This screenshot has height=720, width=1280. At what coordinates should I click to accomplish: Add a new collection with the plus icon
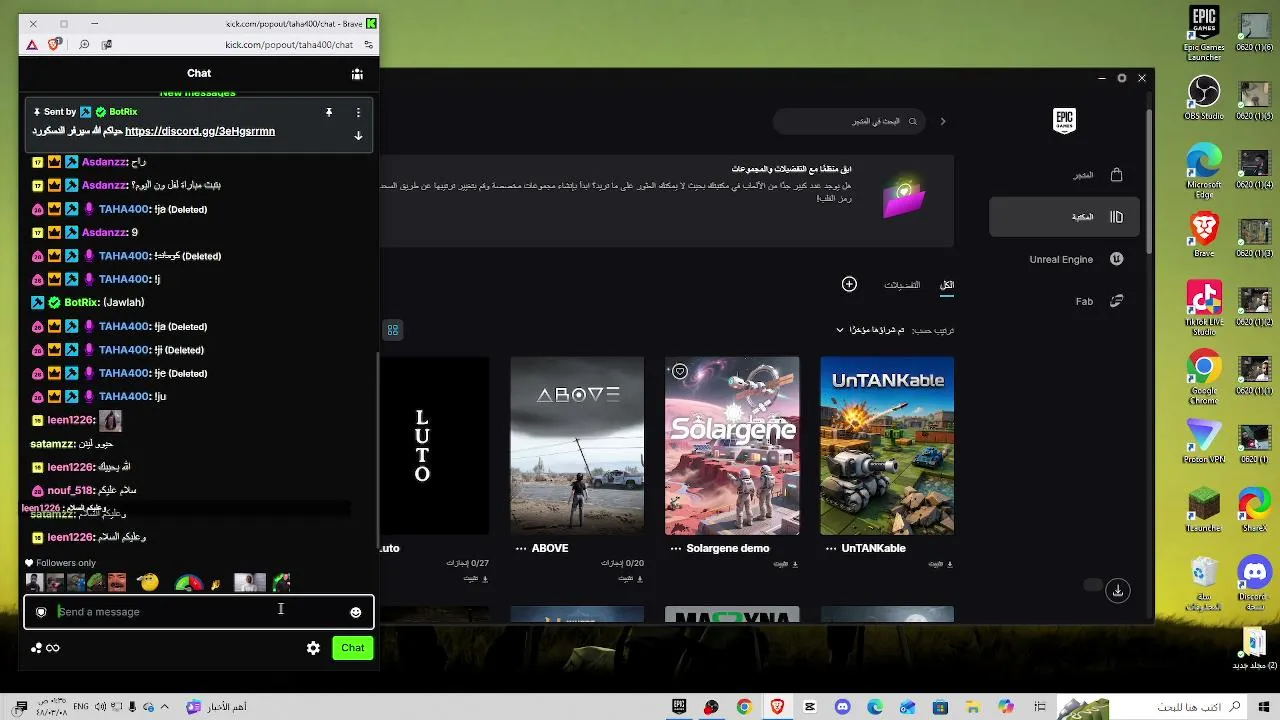tap(849, 285)
